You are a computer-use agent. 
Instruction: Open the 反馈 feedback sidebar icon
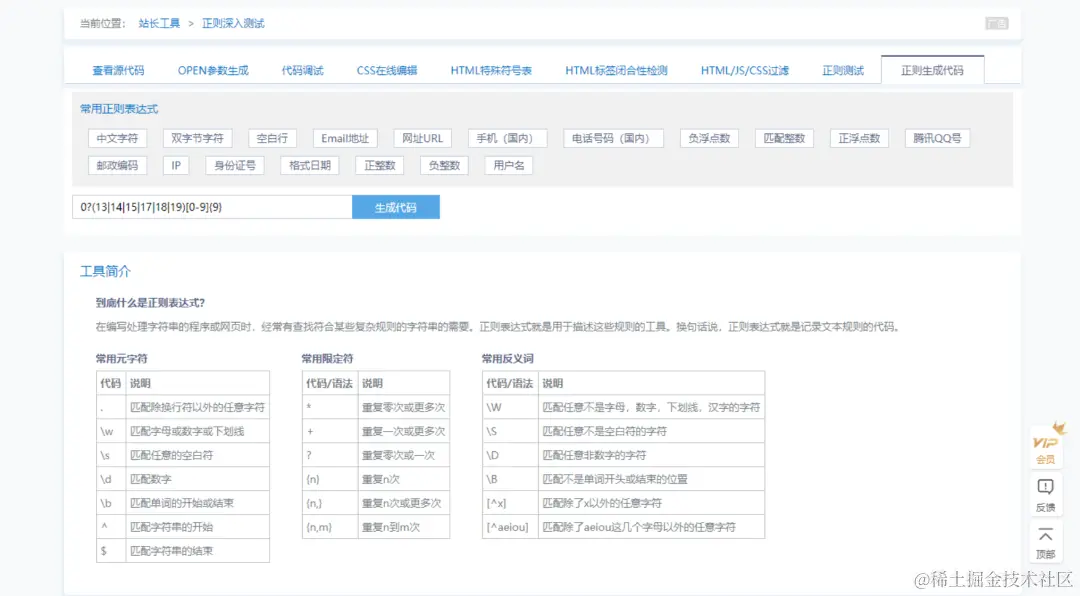pyautogui.click(x=1045, y=495)
